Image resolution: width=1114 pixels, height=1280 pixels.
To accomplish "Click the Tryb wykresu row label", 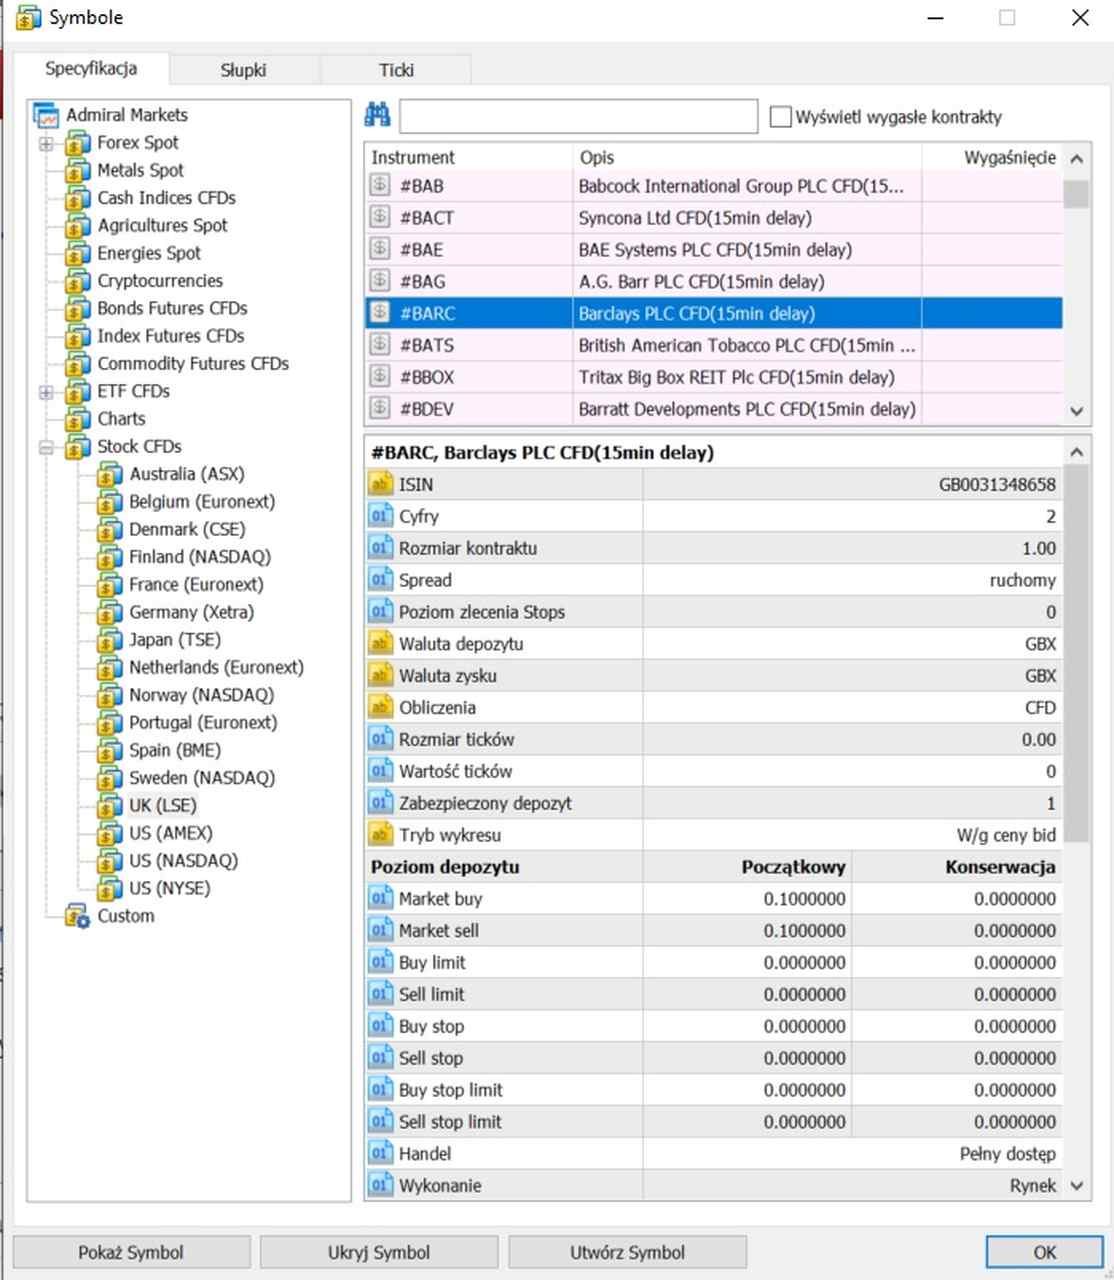I will tap(450, 835).
